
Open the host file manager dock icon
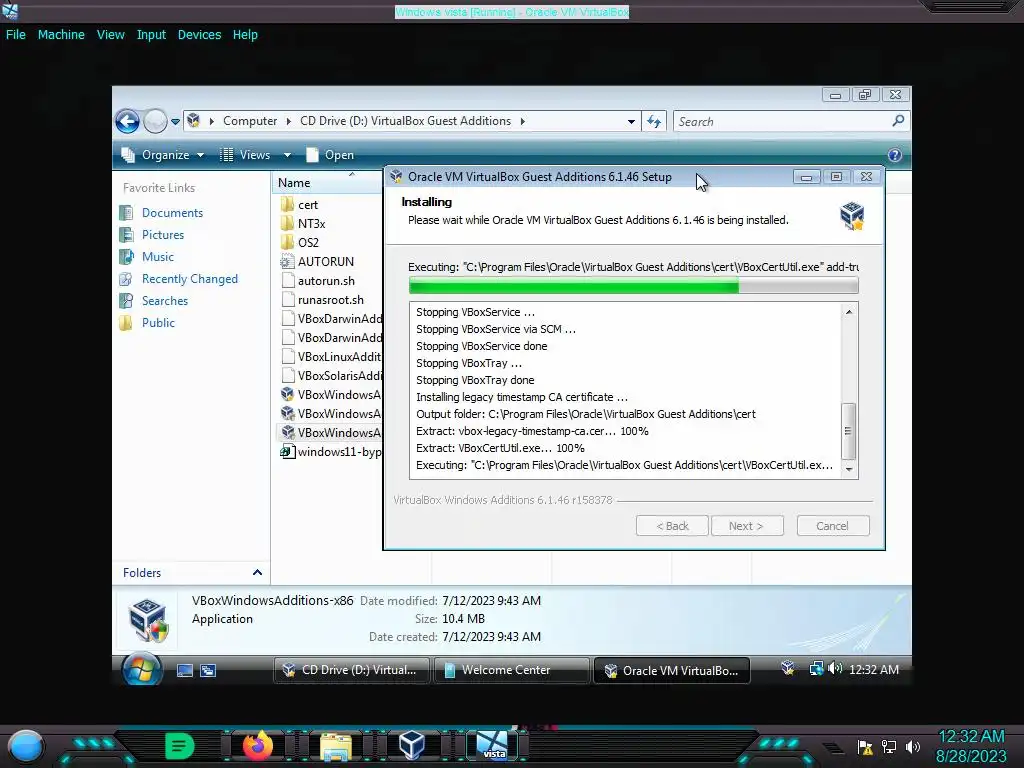pos(336,746)
